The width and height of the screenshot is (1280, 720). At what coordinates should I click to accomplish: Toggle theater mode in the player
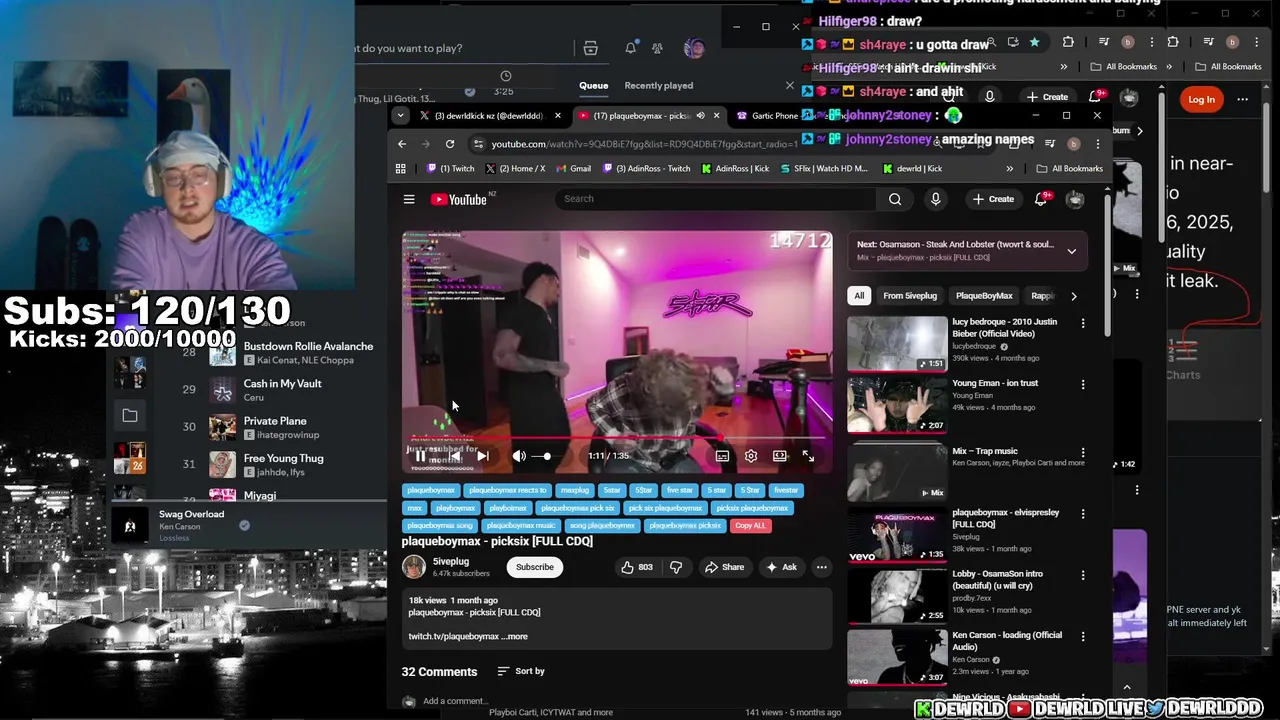pyautogui.click(x=779, y=456)
